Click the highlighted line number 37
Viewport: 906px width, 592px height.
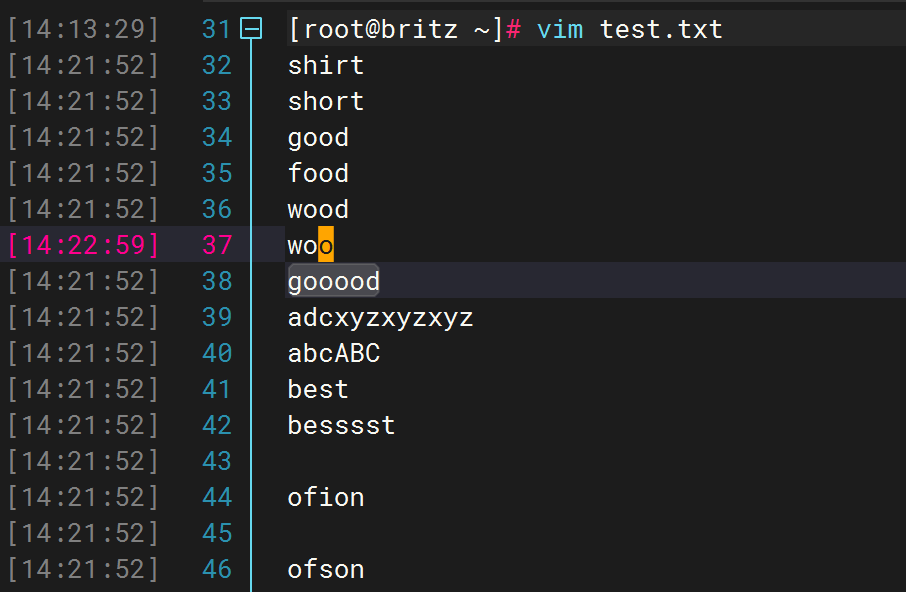point(217,245)
